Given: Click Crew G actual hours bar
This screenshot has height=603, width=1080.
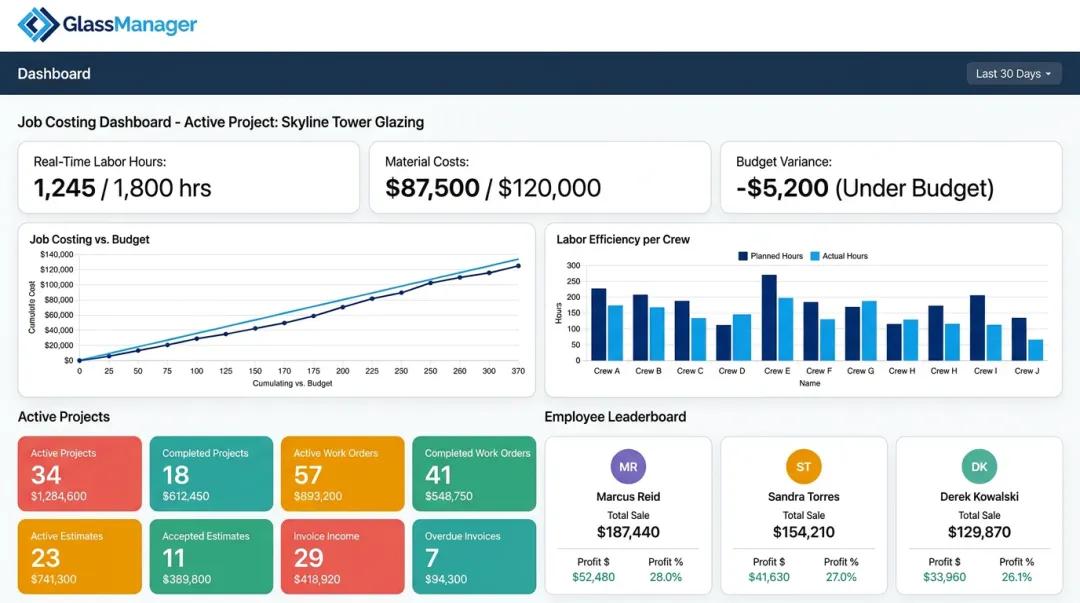Looking at the screenshot, I should (869, 331).
